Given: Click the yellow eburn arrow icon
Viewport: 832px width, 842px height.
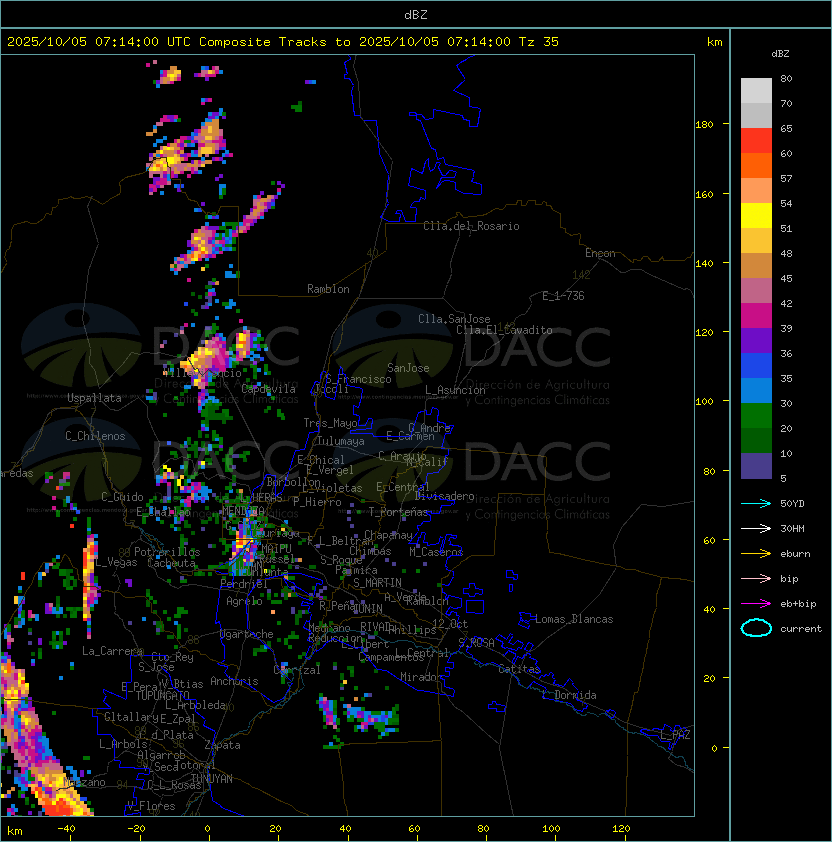Looking at the screenshot, I should click(x=756, y=554).
